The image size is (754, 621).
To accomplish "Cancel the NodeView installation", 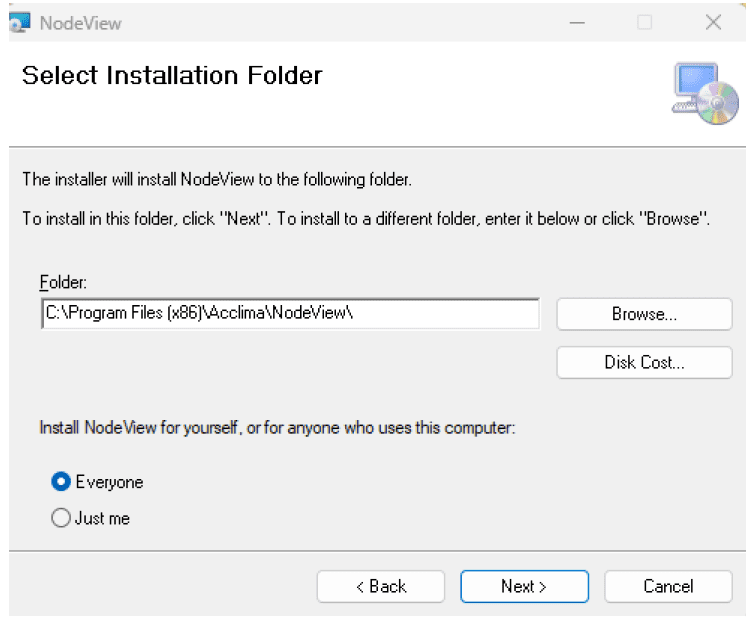I will [668, 586].
